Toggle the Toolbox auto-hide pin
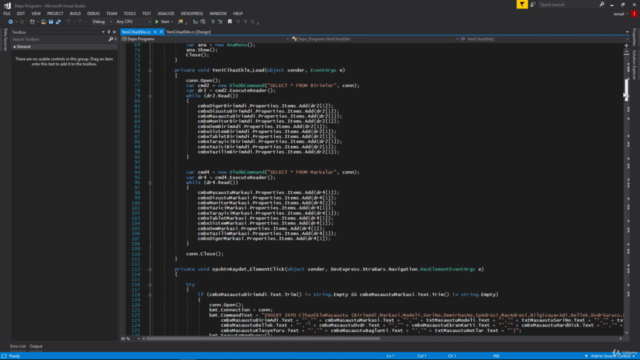Screen dimensions: 640x360 click(x=109, y=32)
